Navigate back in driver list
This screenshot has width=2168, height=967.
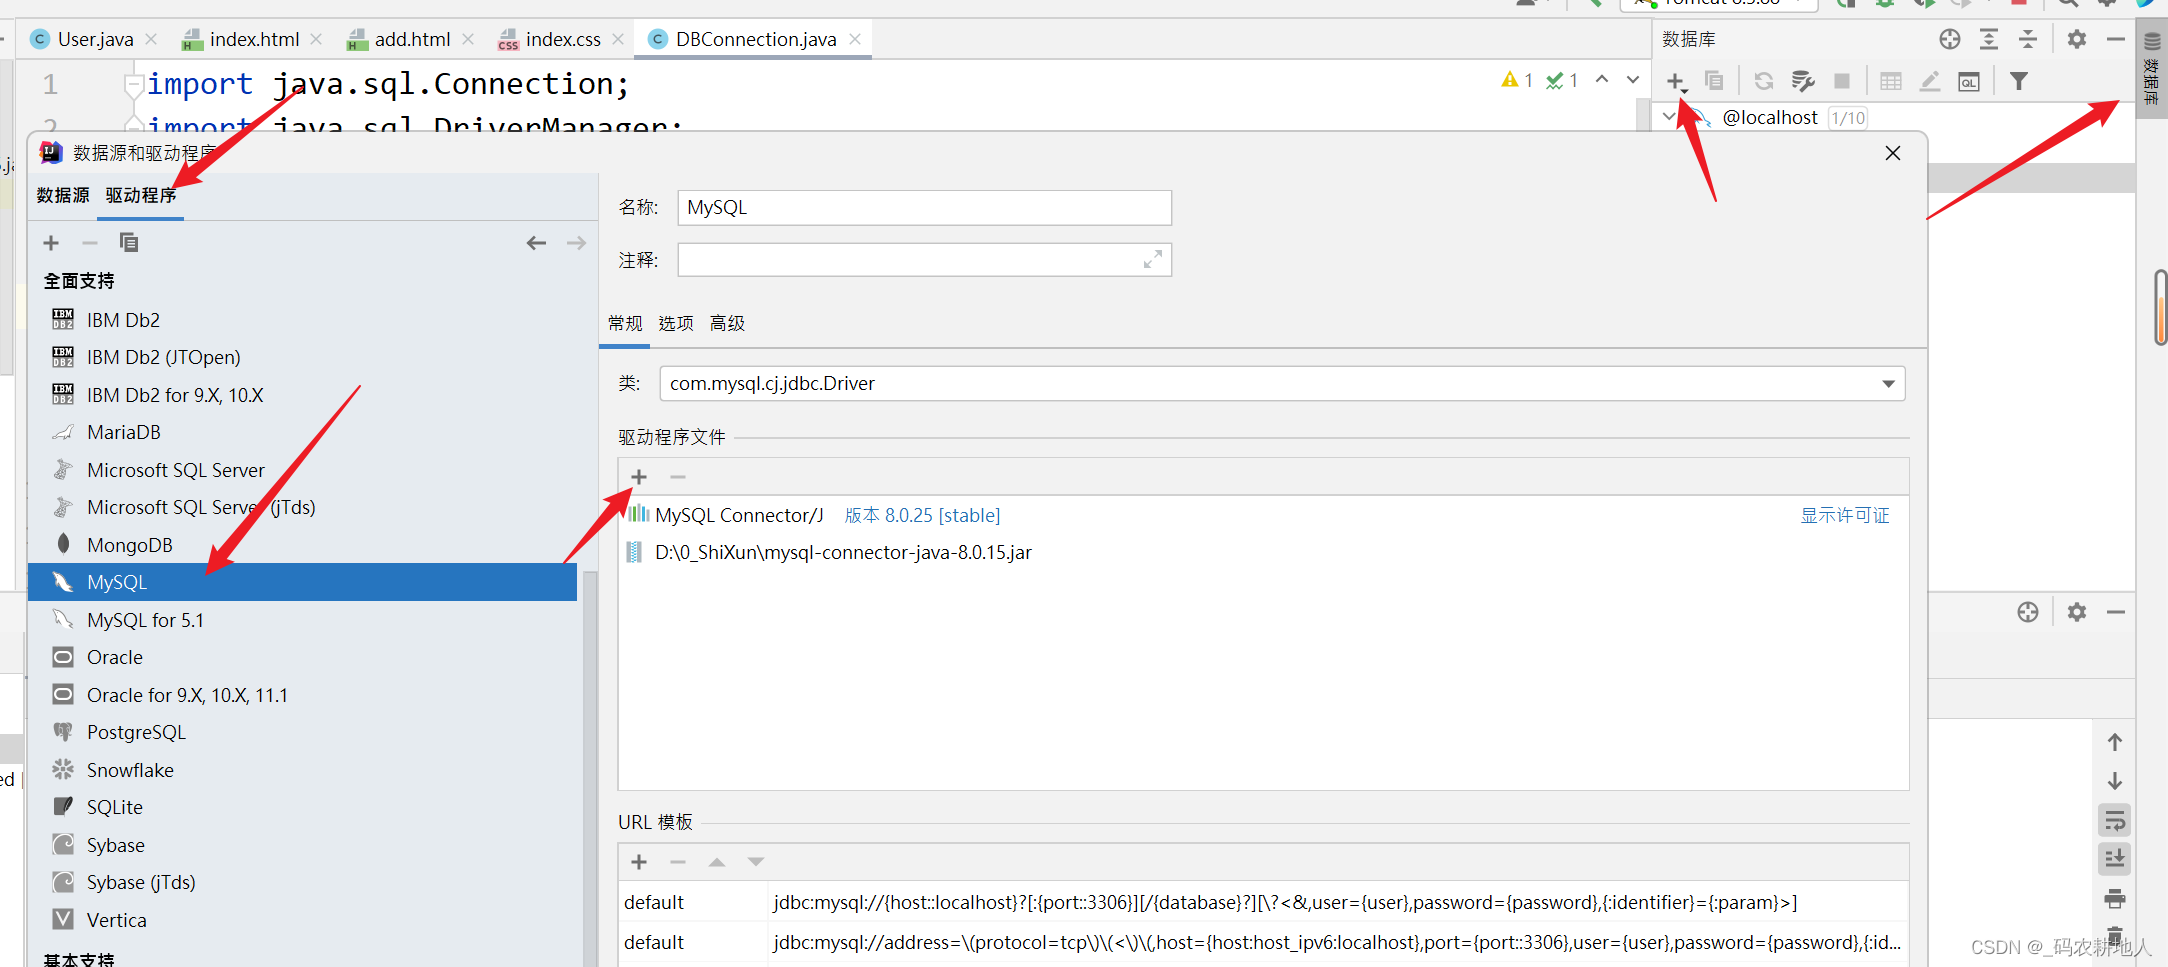click(x=536, y=243)
